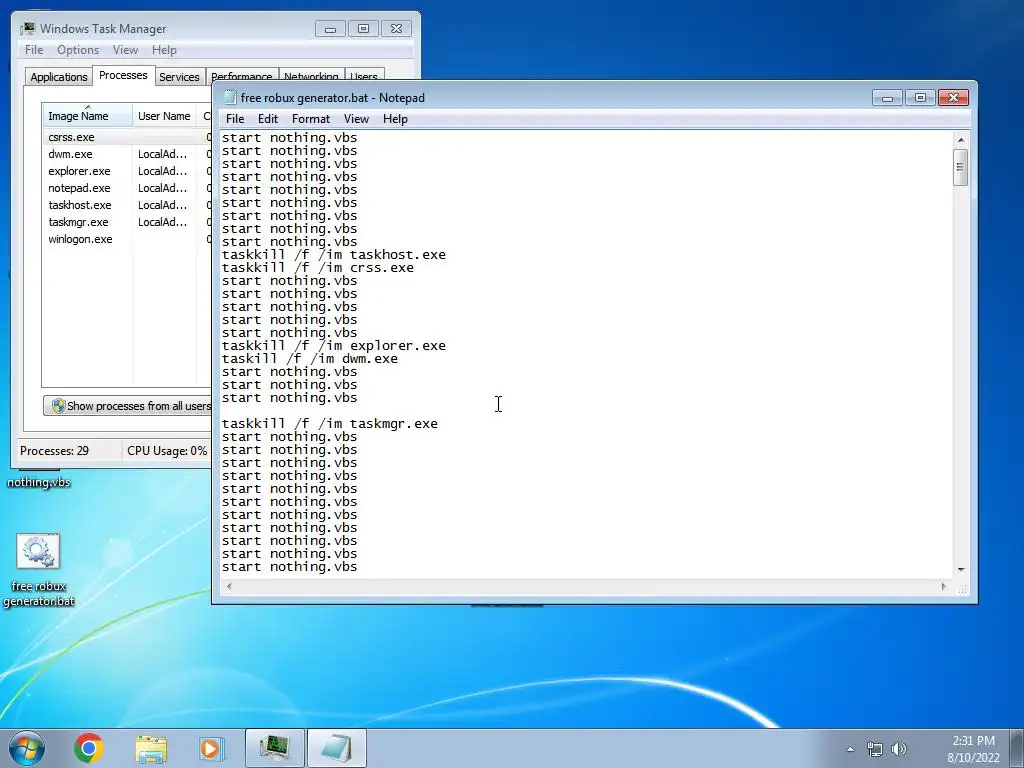Image resolution: width=1024 pixels, height=768 pixels.
Task: Open the network tray icon
Action: point(874,749)
